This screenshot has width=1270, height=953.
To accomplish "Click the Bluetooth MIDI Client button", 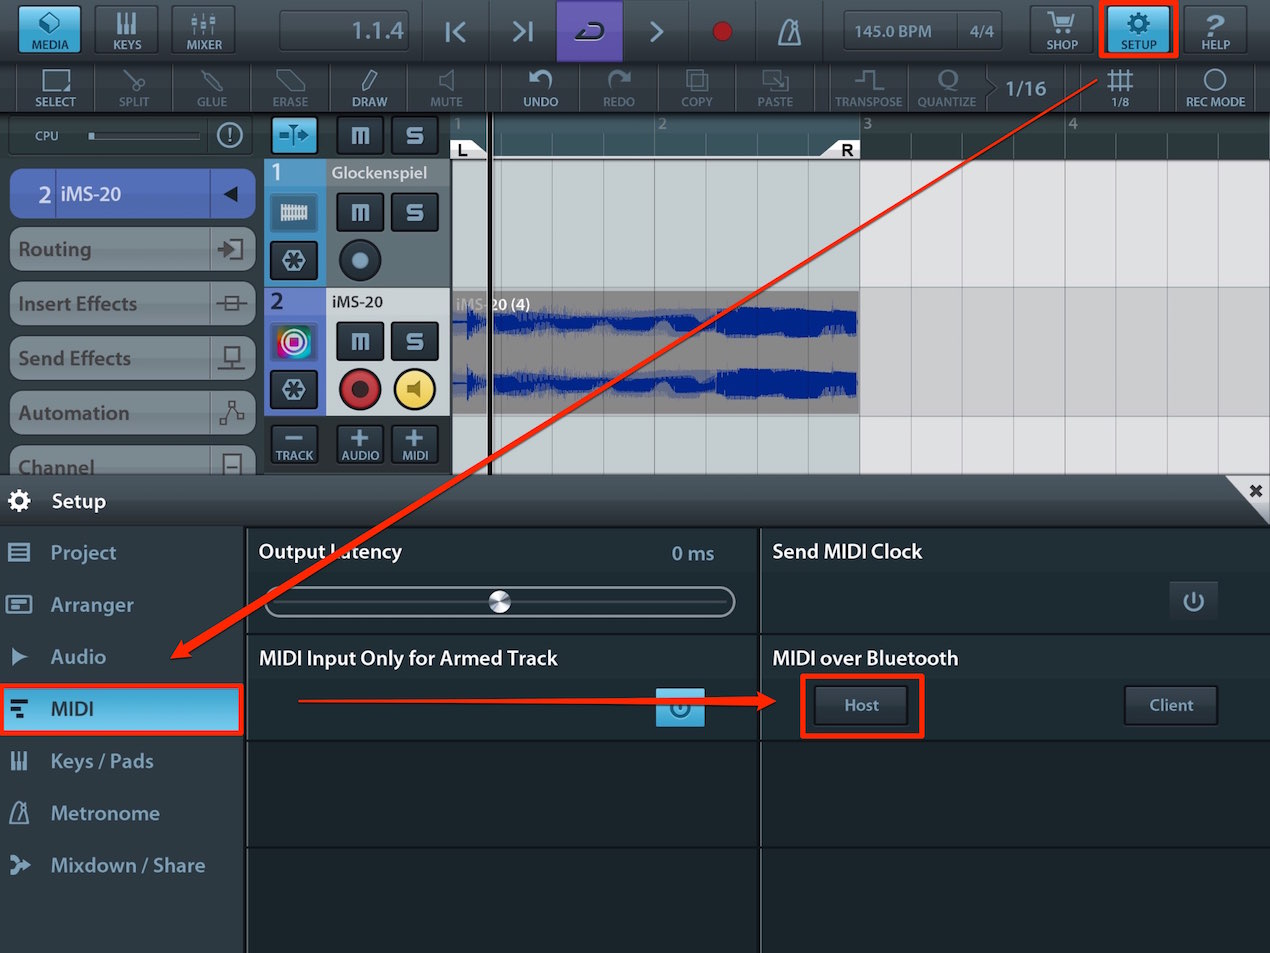I will coord(1171,705).
